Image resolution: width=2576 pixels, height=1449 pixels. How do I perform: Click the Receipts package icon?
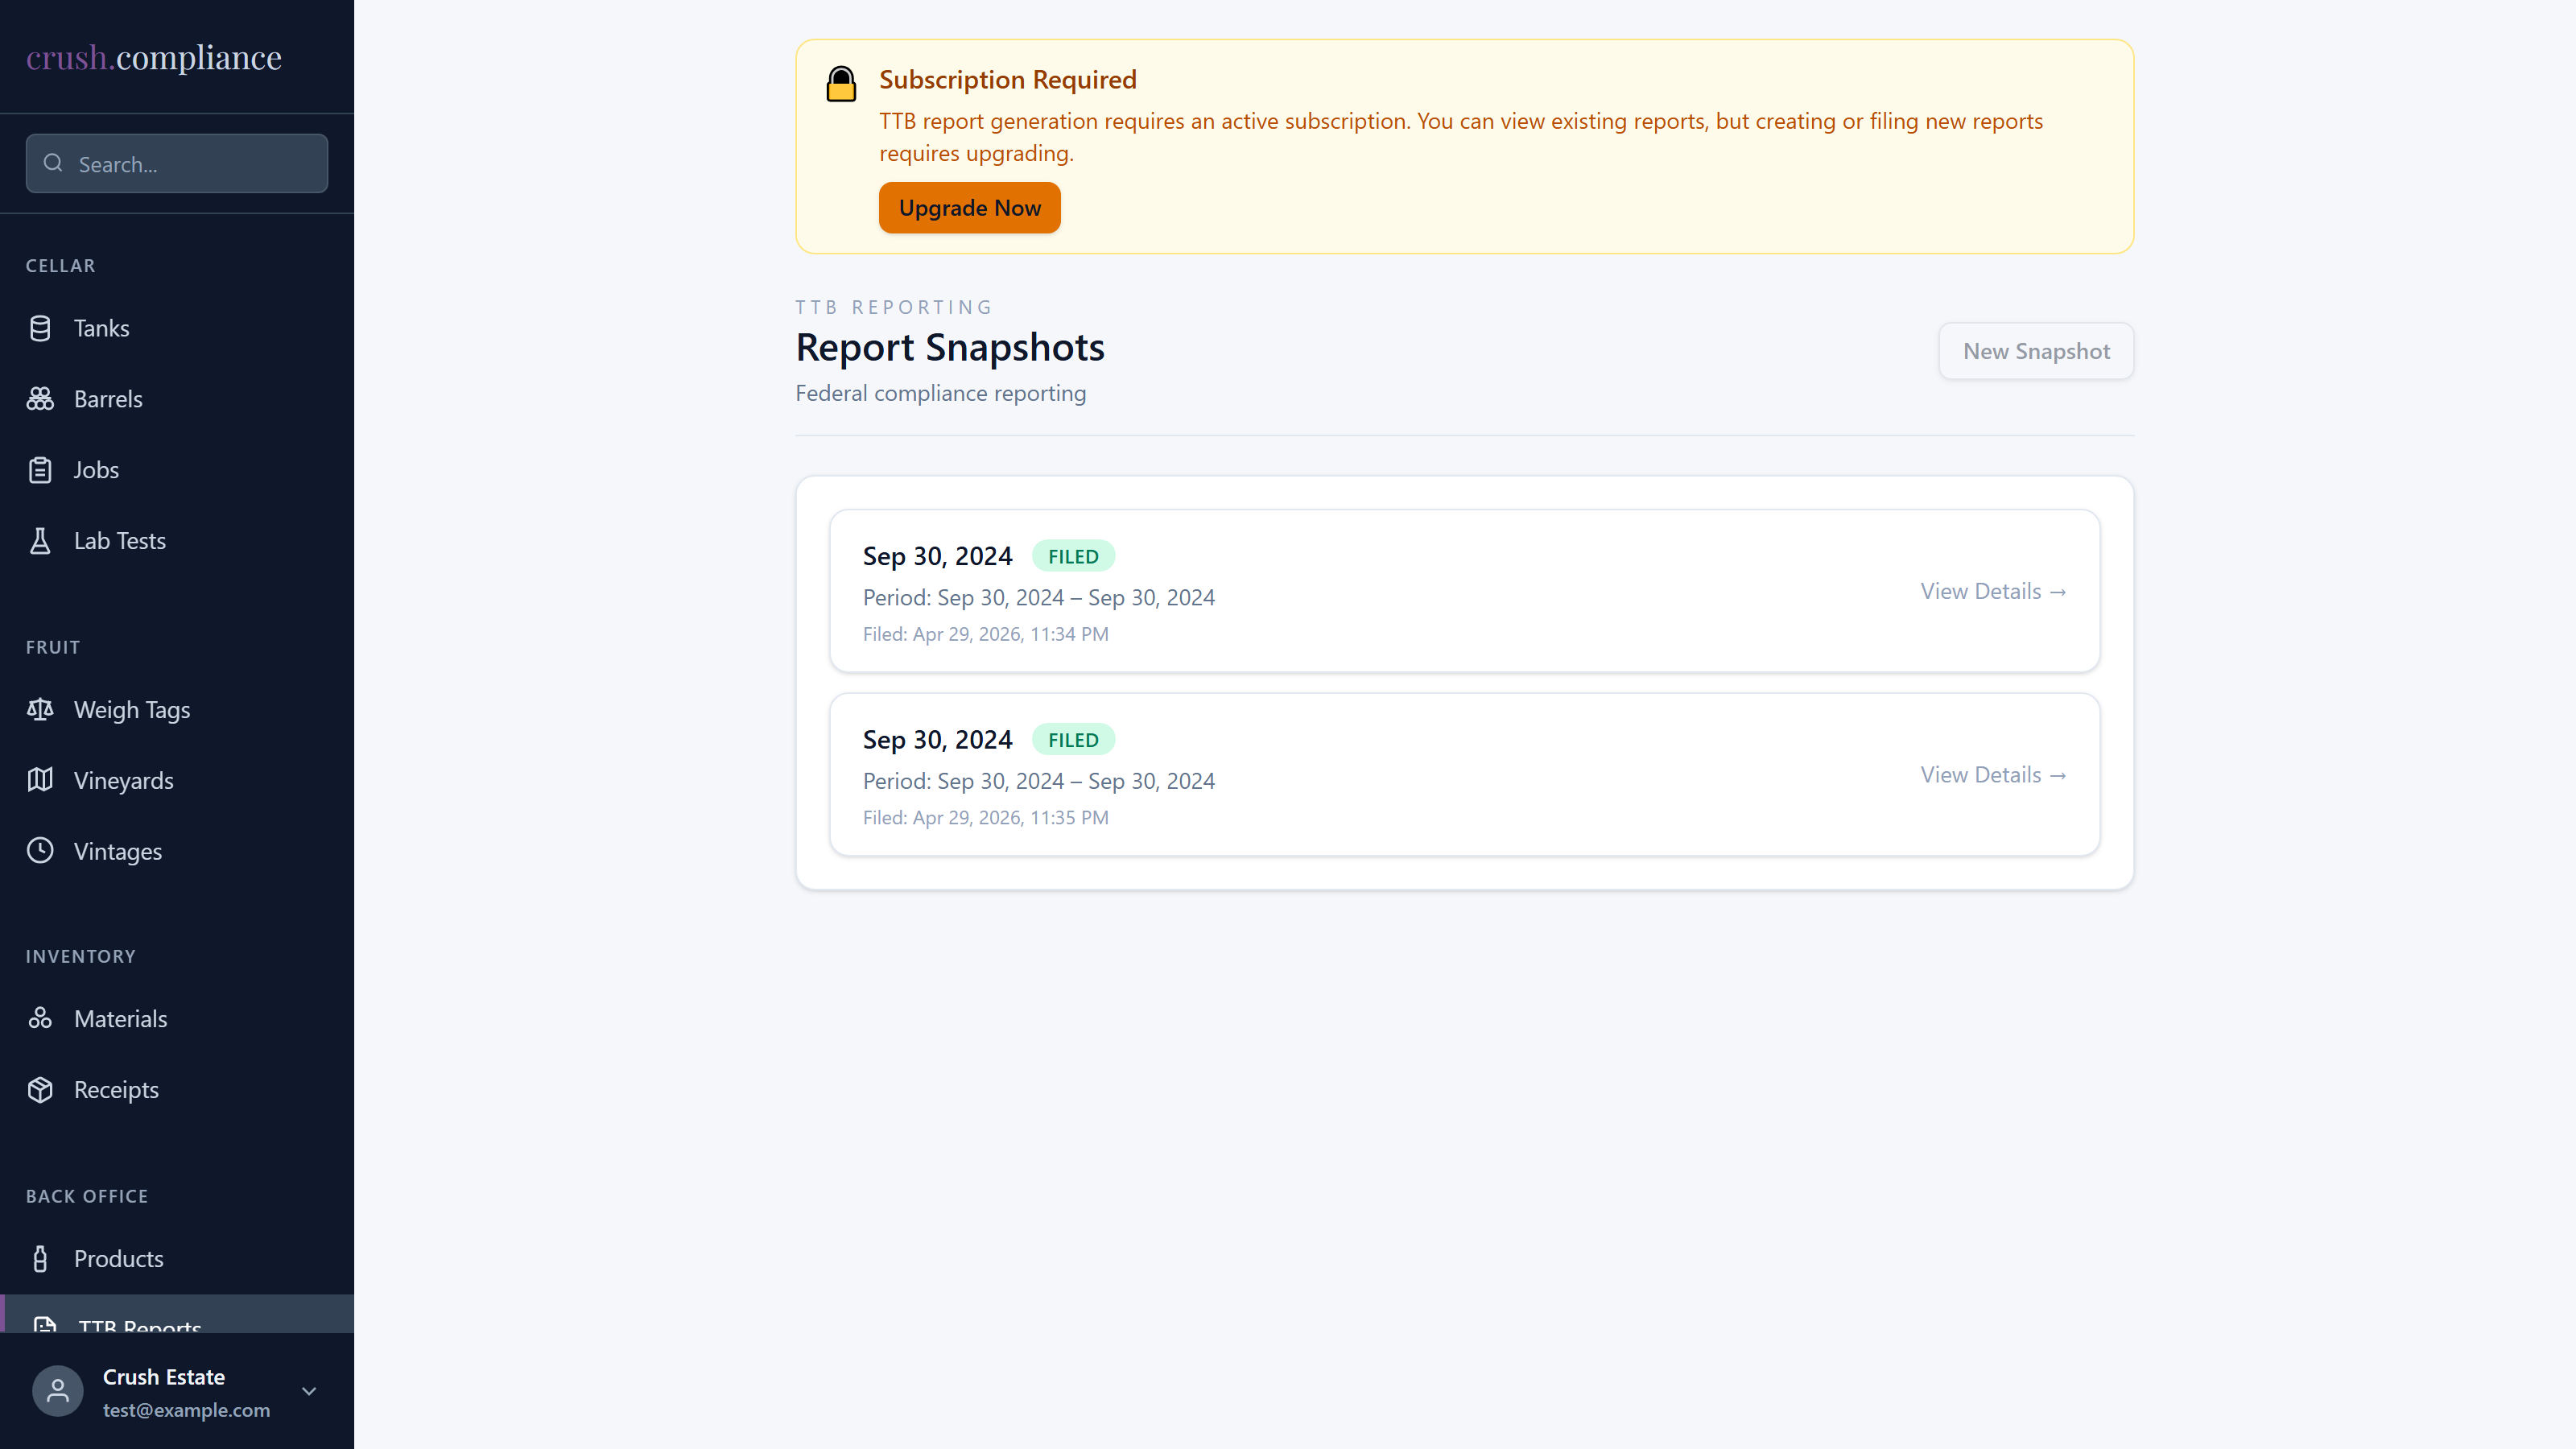40,1090
